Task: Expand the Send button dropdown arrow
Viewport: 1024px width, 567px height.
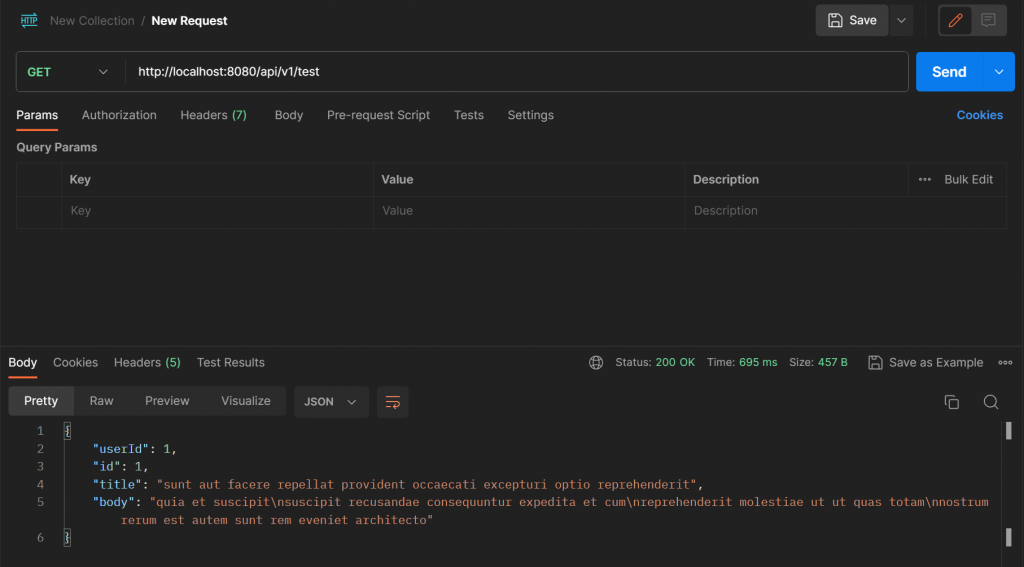Action: click(998, 72)
